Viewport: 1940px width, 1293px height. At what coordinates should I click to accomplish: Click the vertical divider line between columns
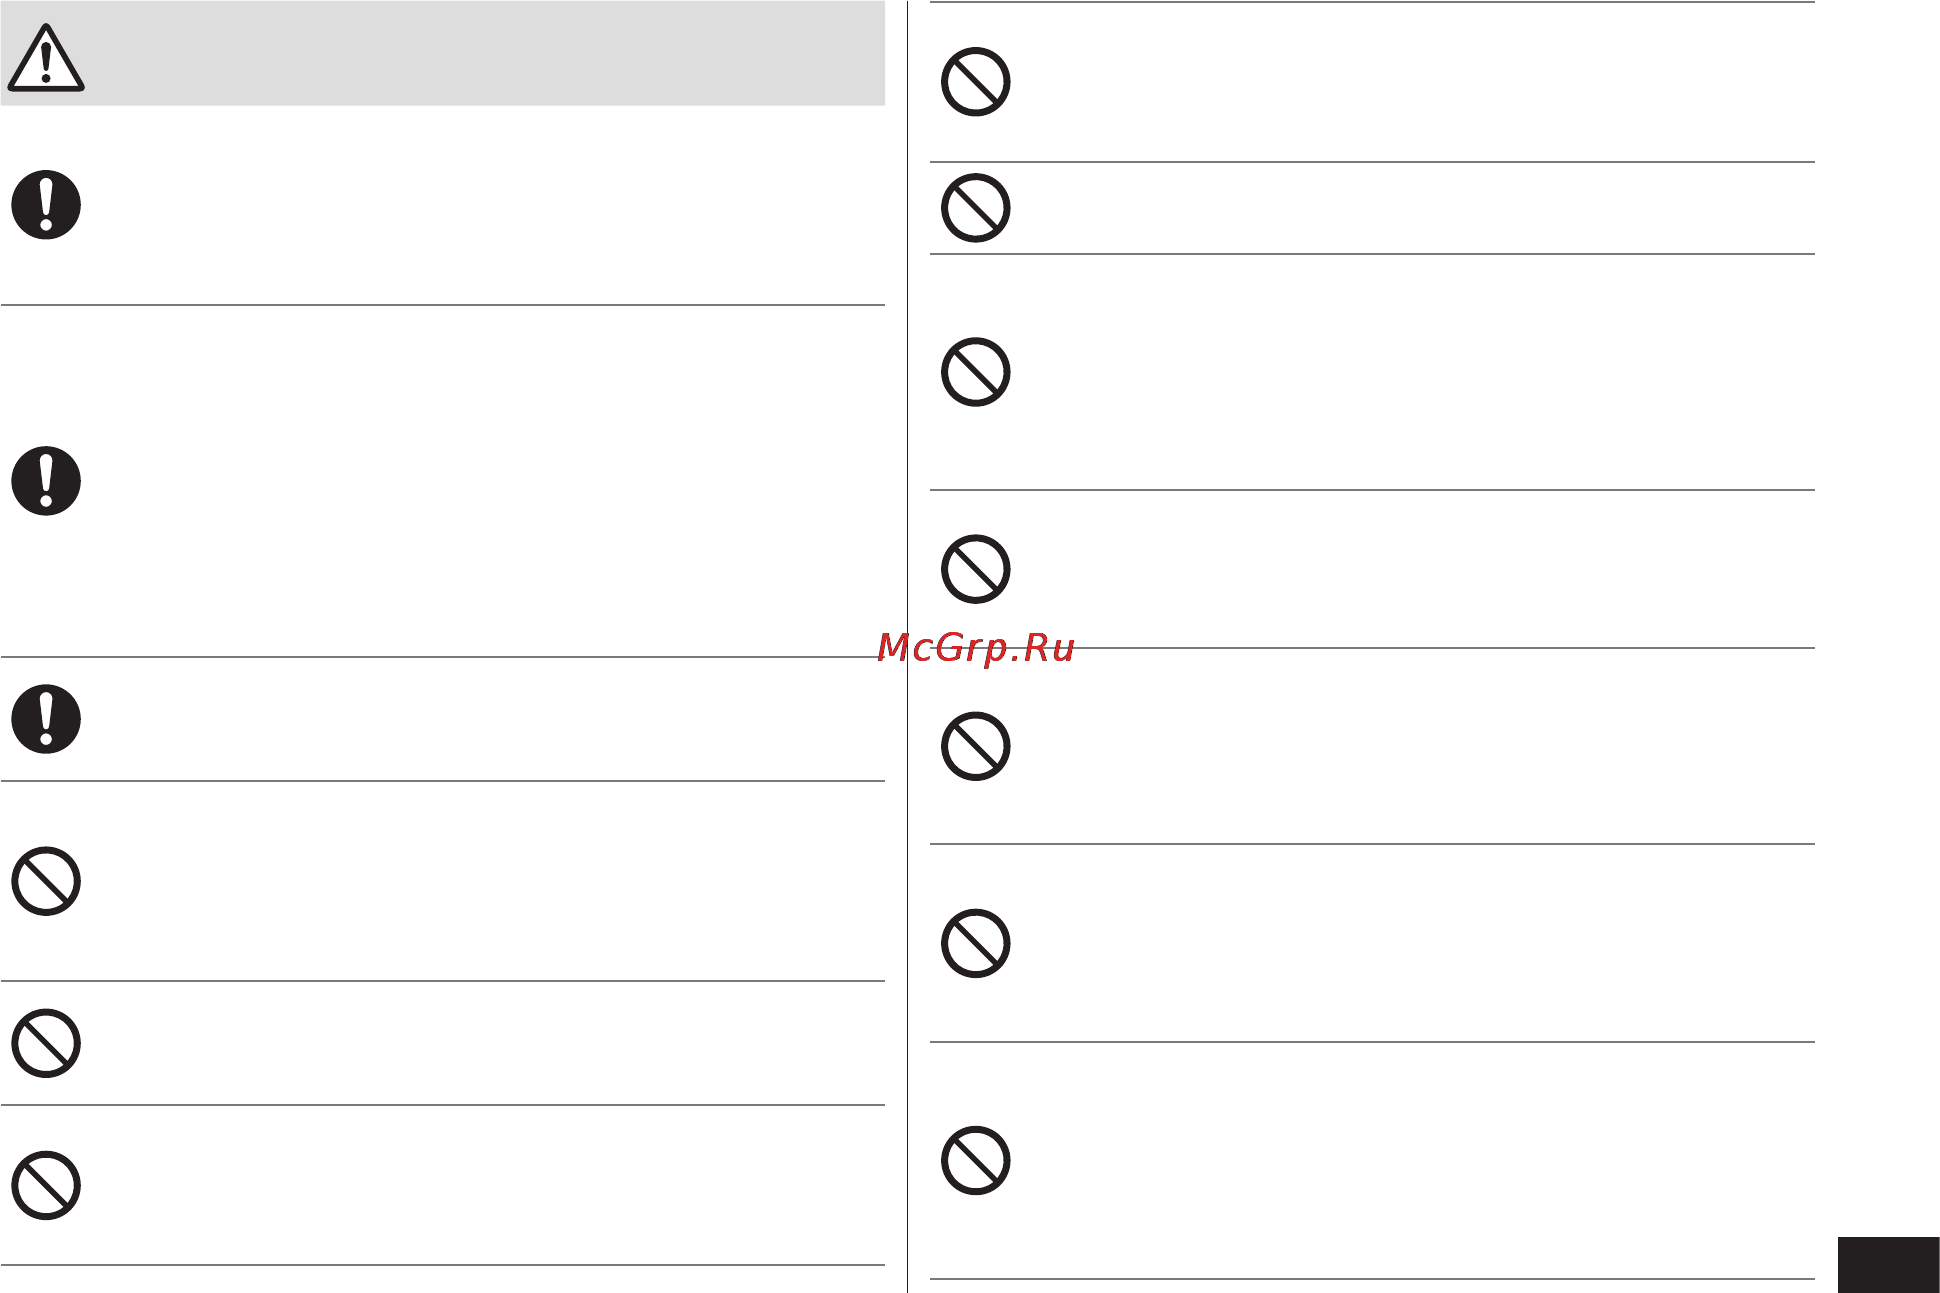coord(907,646)
